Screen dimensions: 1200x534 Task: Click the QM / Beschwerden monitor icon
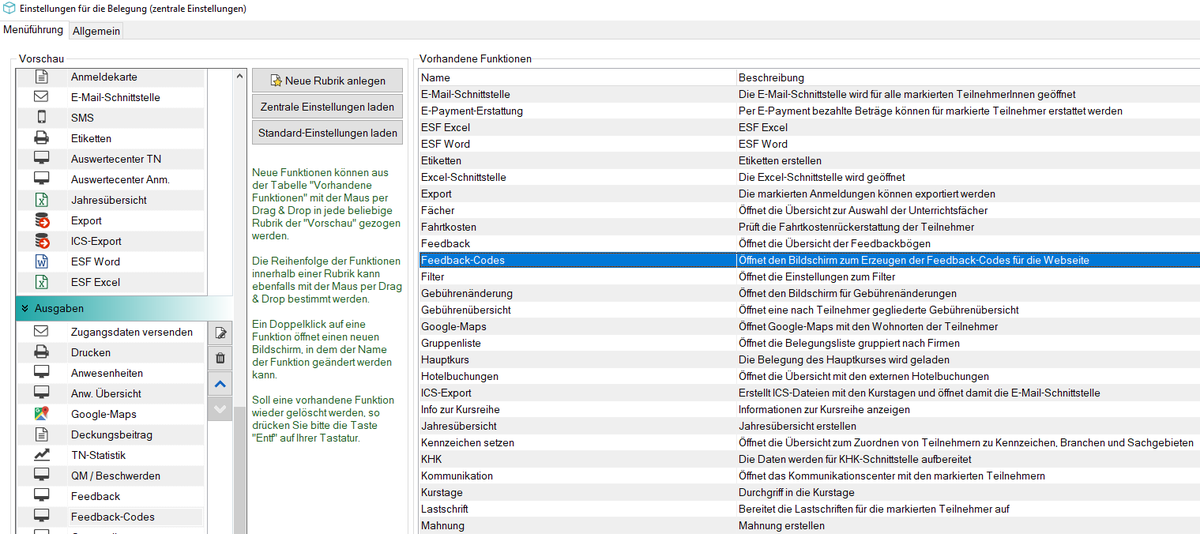(x=42, y=475)
